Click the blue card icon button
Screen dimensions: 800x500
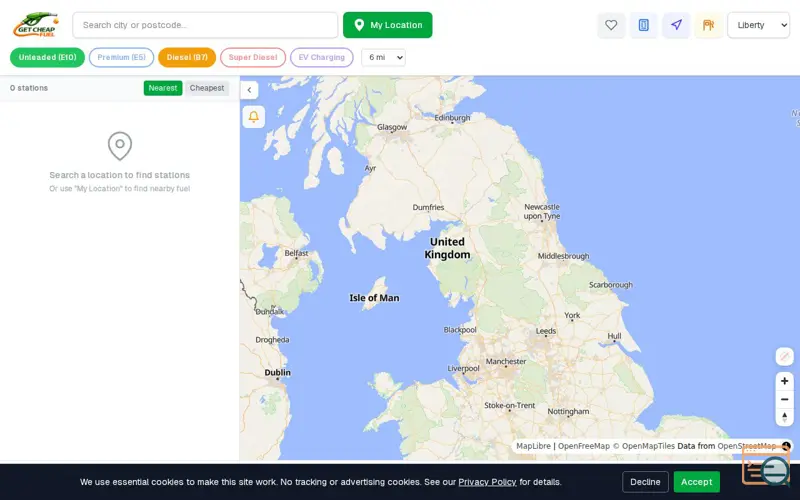tap(643, 25)
